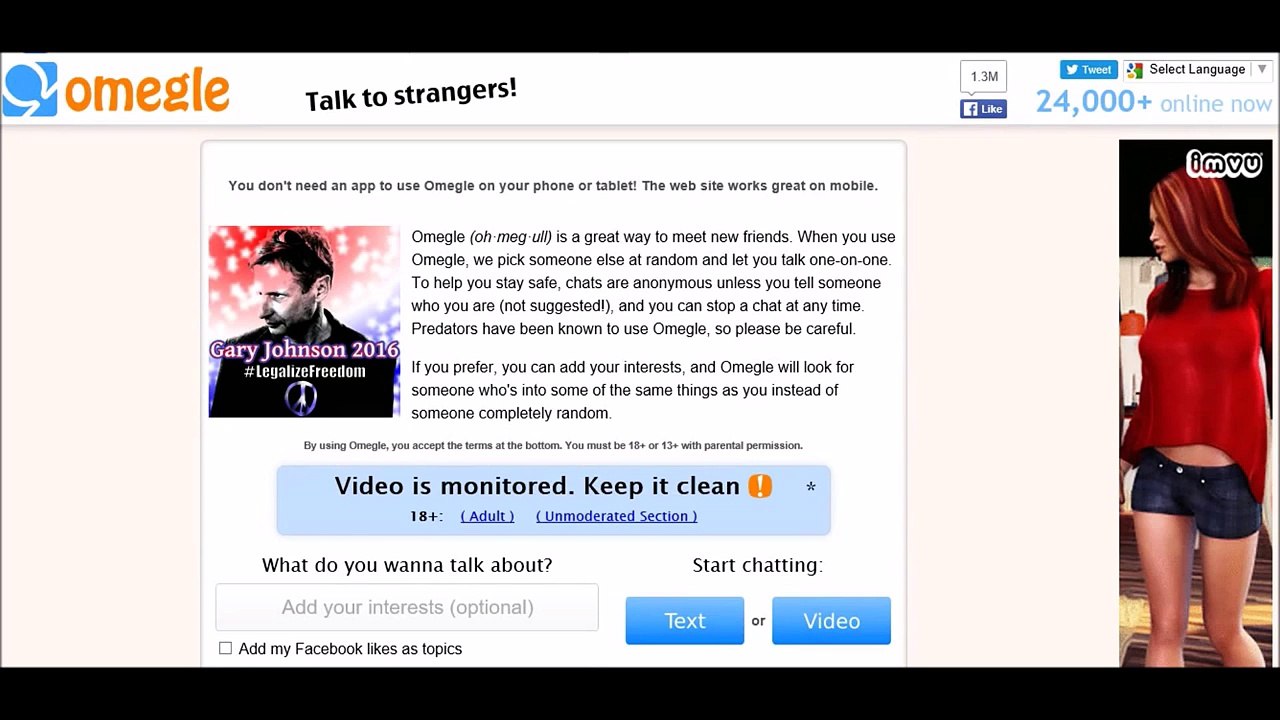The image size is (1280, 720).
Task: Click the What do you wanna talk about? heading
Action: coord(407,565)
